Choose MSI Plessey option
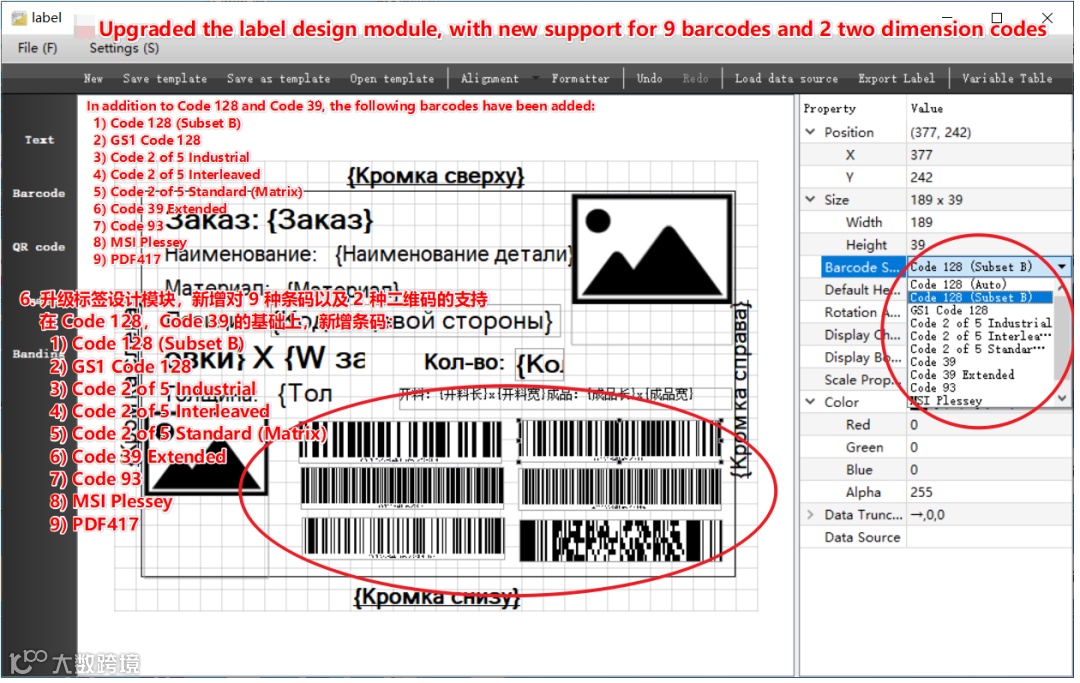The height and width of the screenshot is (683, 1080). pyautogui.click(x=980, y=401)
